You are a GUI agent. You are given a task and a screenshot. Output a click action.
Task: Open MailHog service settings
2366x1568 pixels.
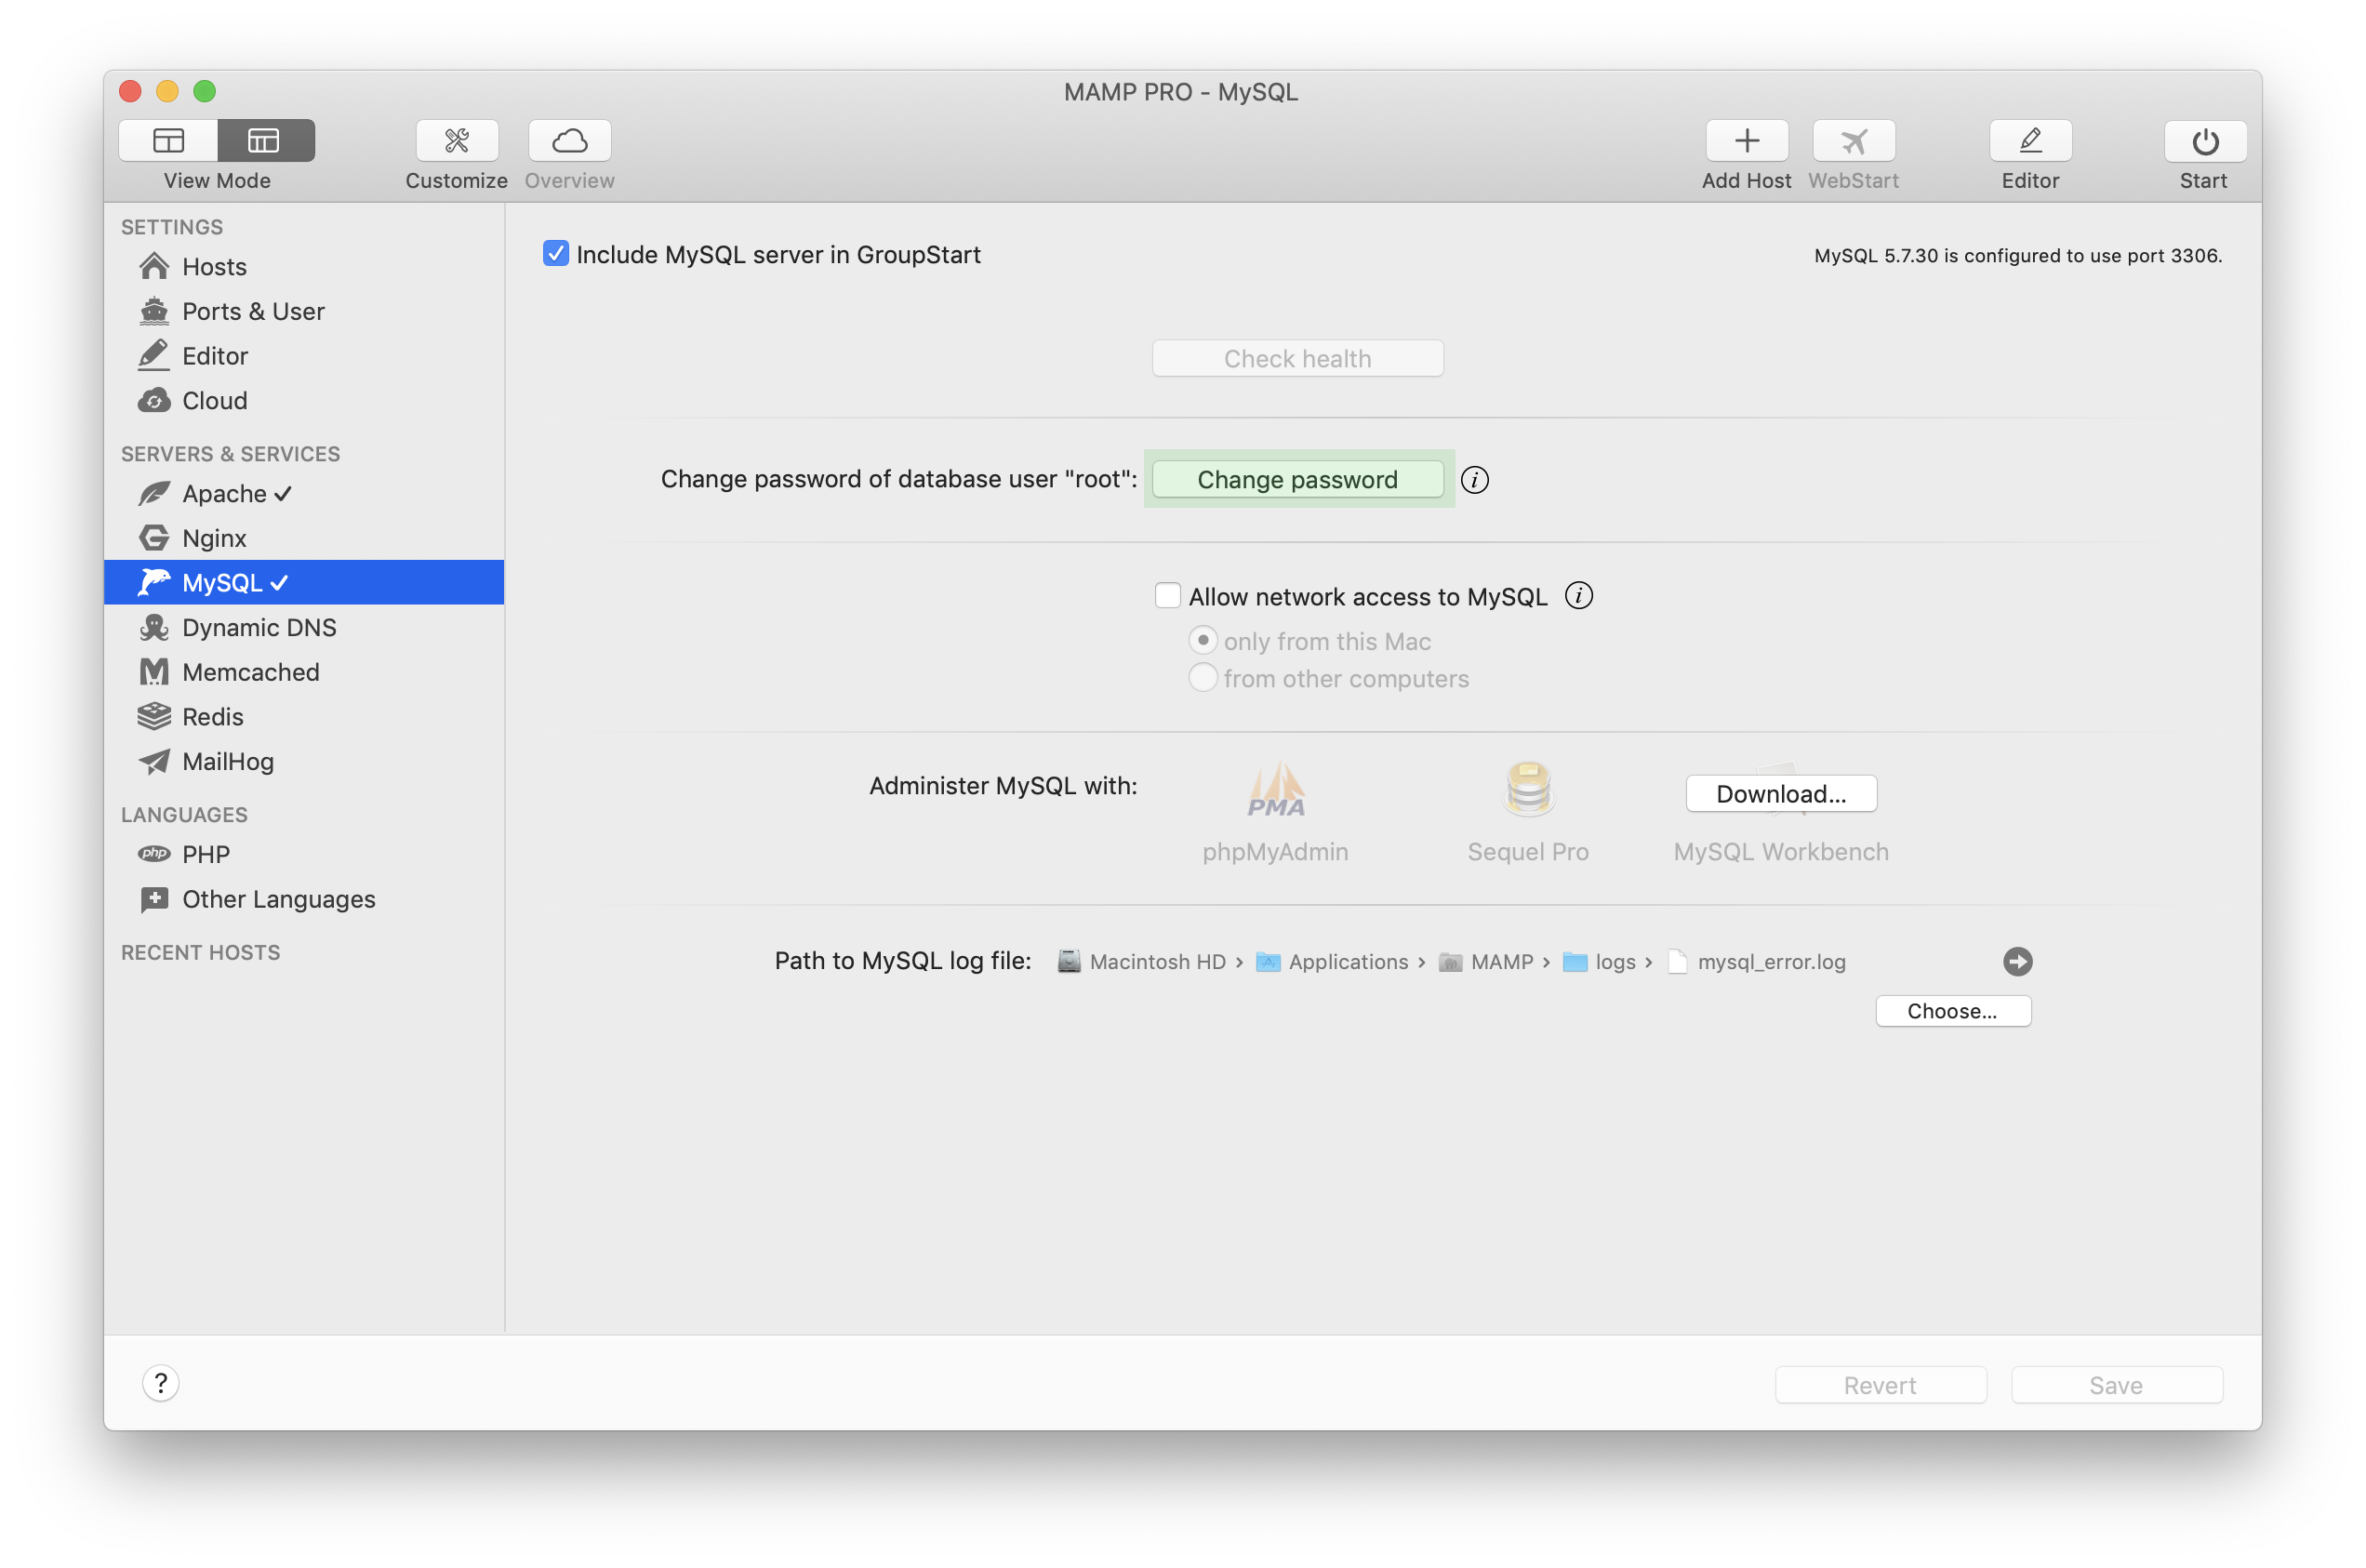pos(304,762)
